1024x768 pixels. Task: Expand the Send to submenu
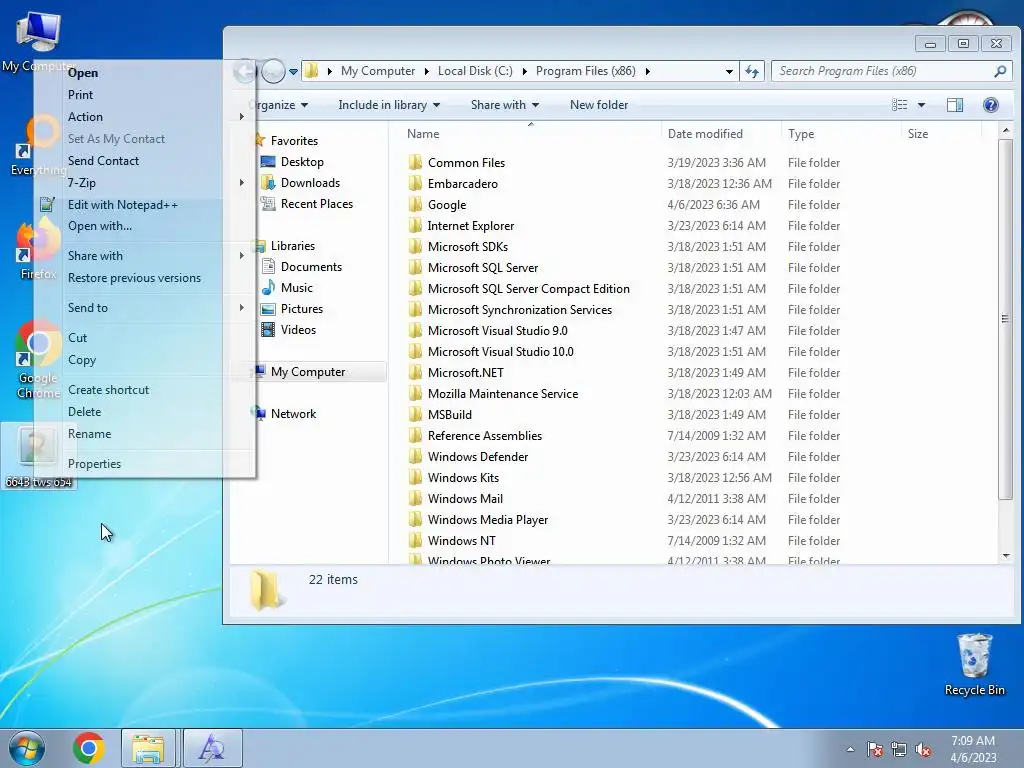pos(144,308)
